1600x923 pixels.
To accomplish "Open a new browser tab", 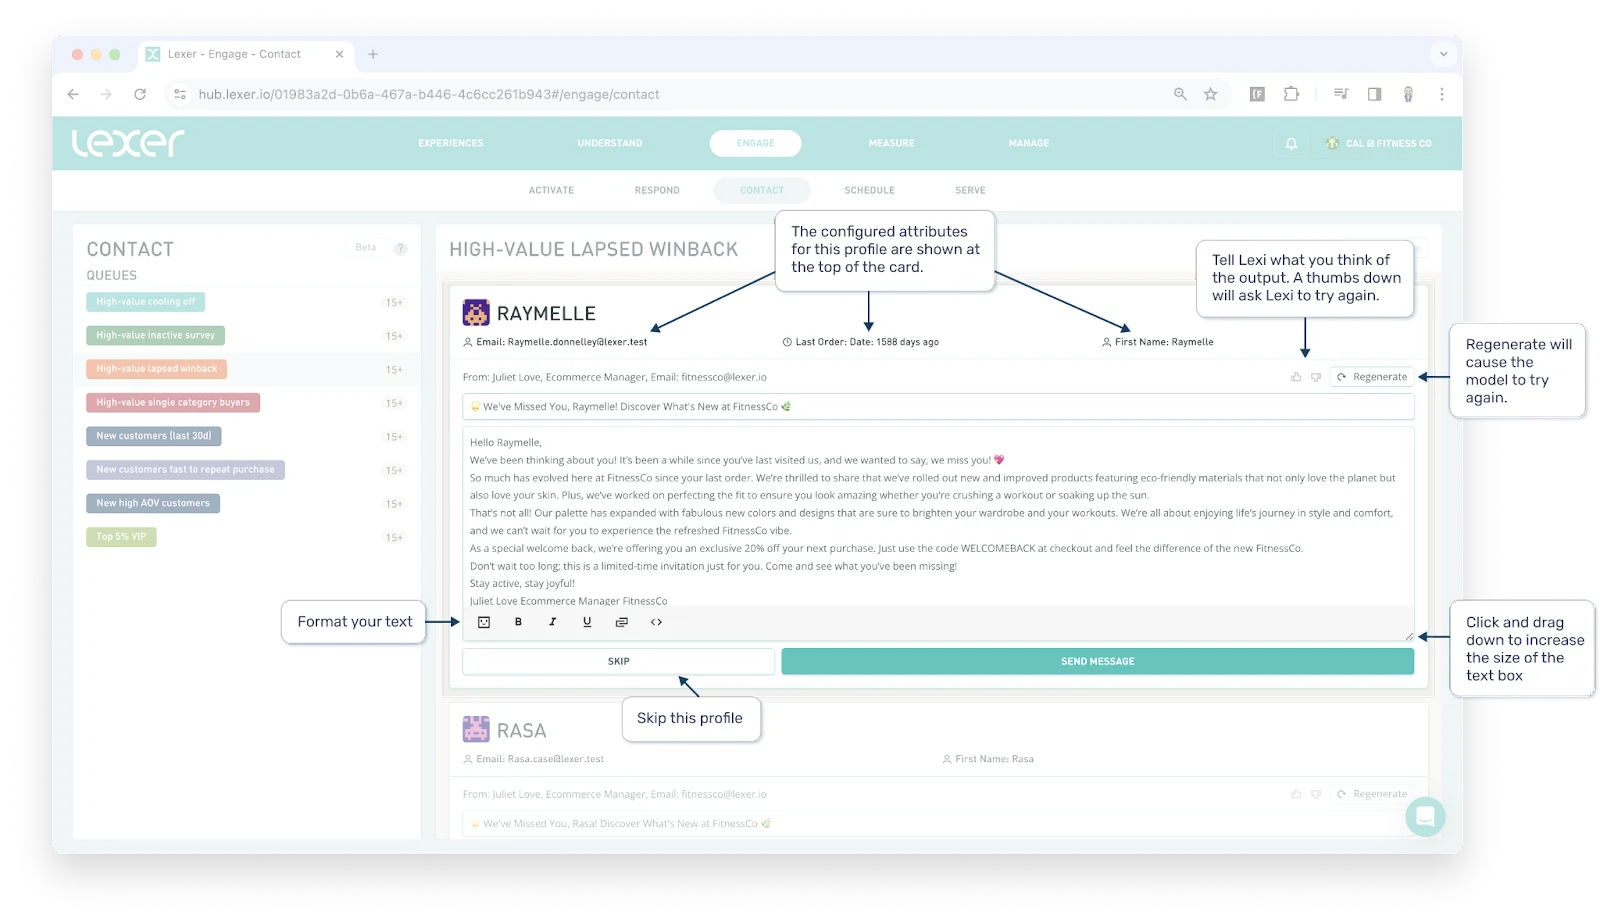I will [373, 54].
